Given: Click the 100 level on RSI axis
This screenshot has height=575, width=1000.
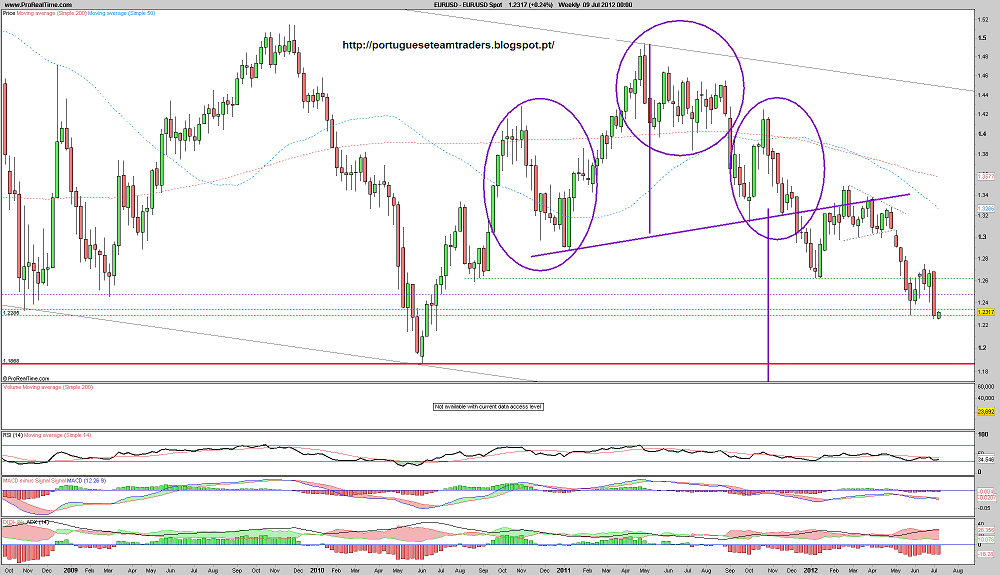Looking at the screenshot, I should pyautogui.click(x=983, y=435).
